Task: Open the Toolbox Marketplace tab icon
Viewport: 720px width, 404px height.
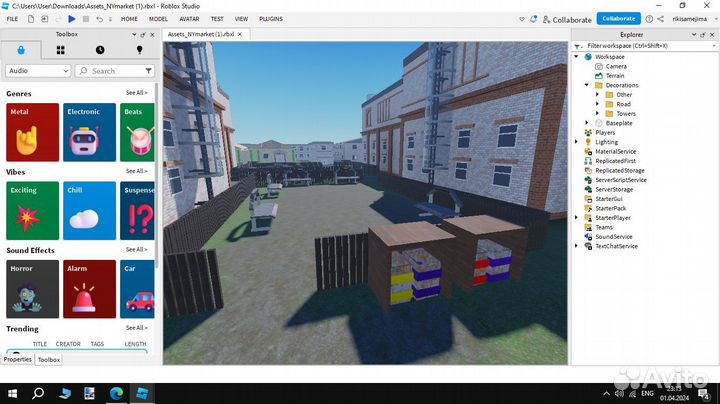Action: coord(21,49)
